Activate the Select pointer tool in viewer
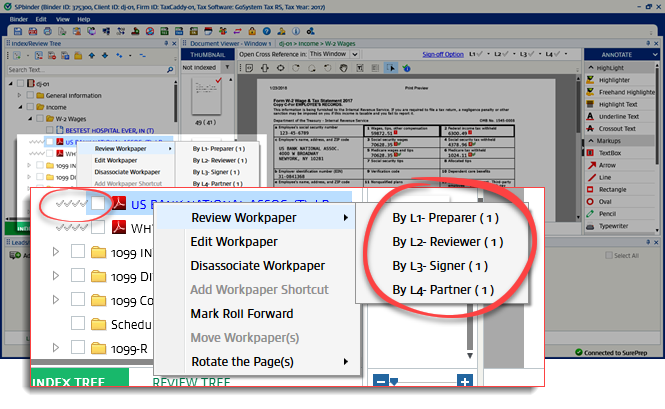 391,68
